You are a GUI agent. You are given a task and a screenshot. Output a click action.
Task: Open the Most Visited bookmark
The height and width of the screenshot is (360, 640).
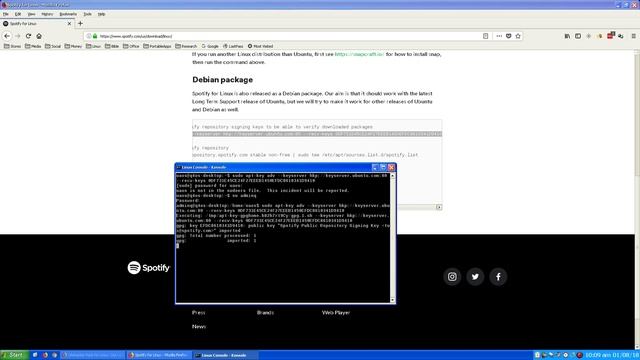pyautogui.click(x=260, y=46)
